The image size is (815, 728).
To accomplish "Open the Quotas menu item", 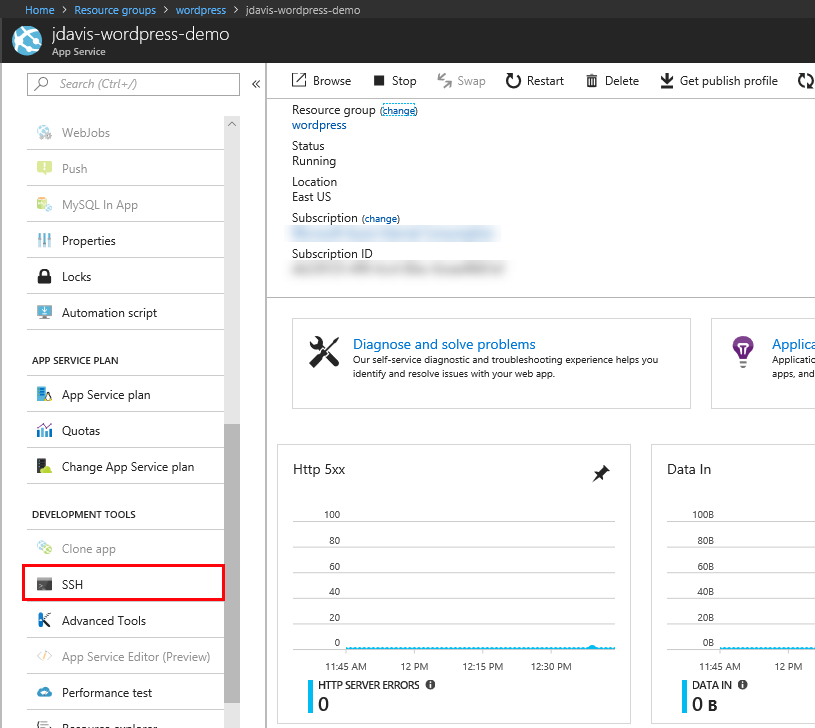I will pos(125,431).
